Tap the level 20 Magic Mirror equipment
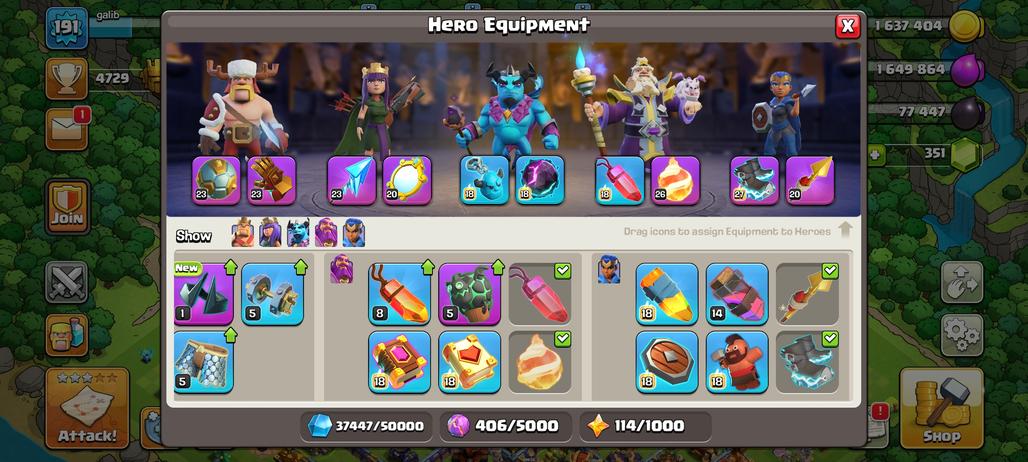1028x462 pixels. coord(407,180)
